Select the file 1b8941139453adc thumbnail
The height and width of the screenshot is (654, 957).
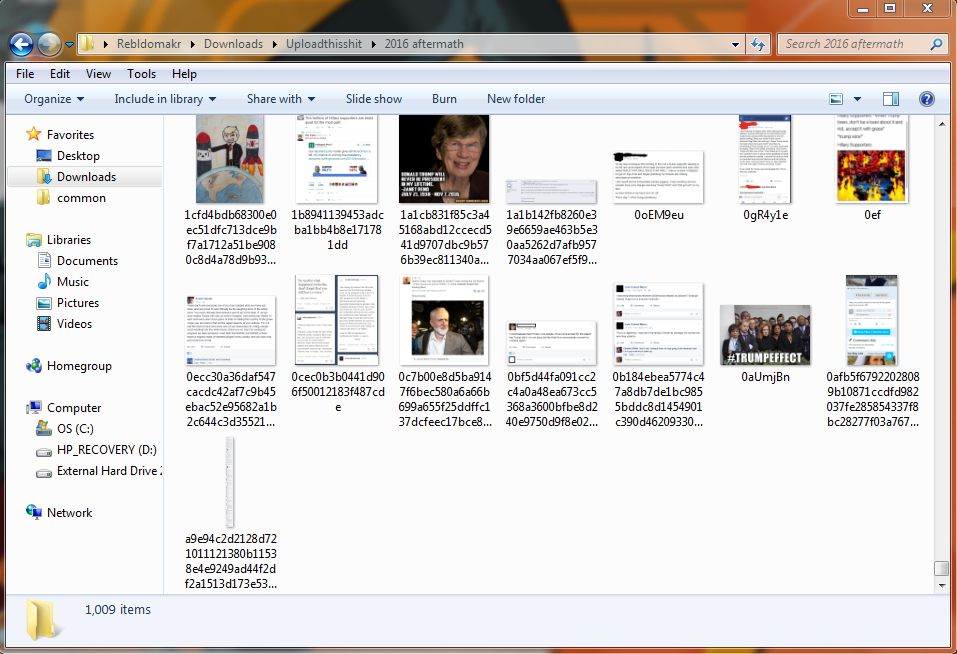click(337, 159)
